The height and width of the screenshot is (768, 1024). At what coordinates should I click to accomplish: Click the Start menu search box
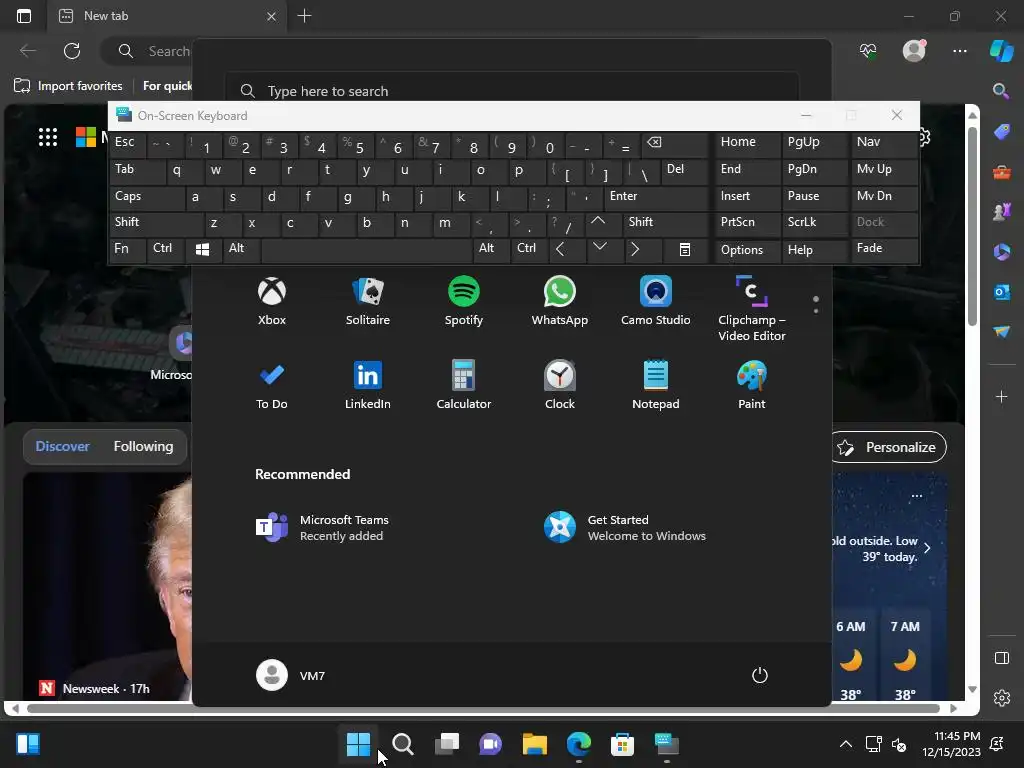point(512,91)
